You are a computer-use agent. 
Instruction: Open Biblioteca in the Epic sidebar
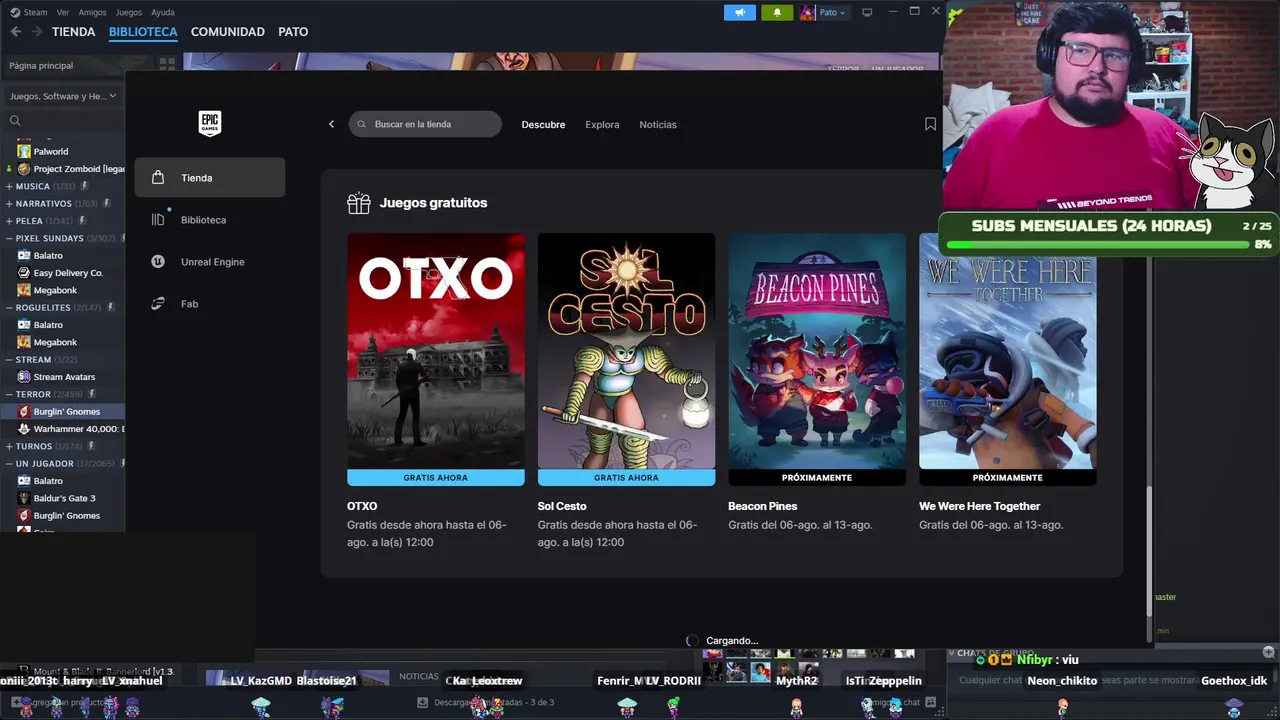[x=210, y=220]
